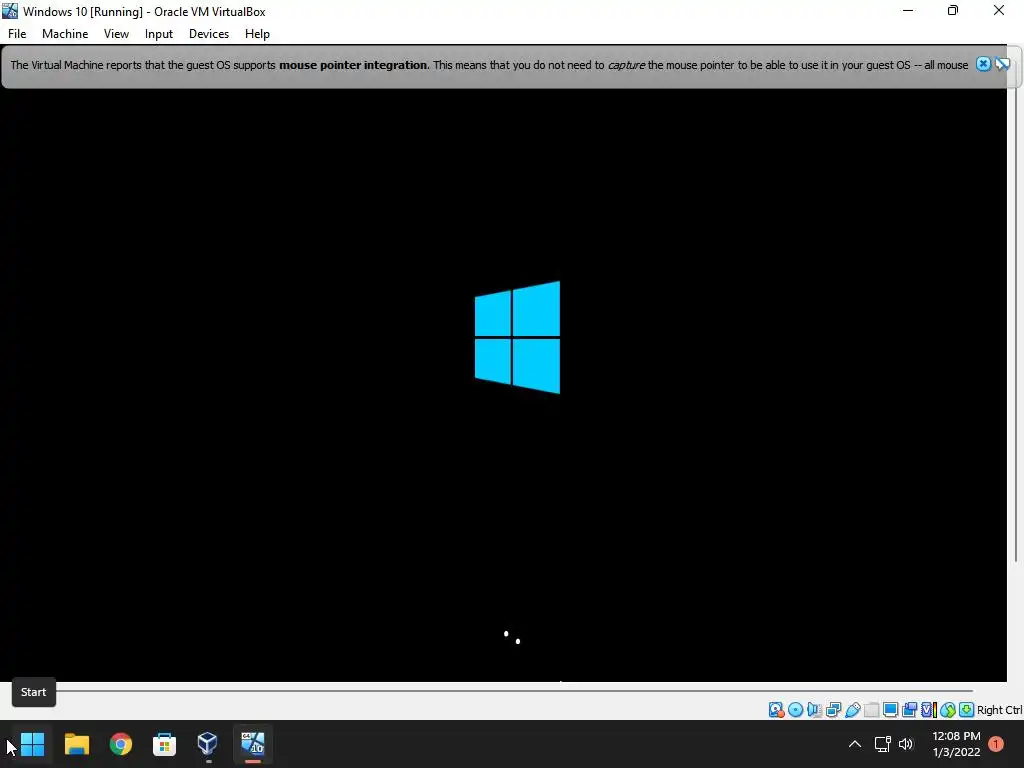This screenshot has width=1024, height=768.
Task: Open the Help menu
Action: (257, 34)
